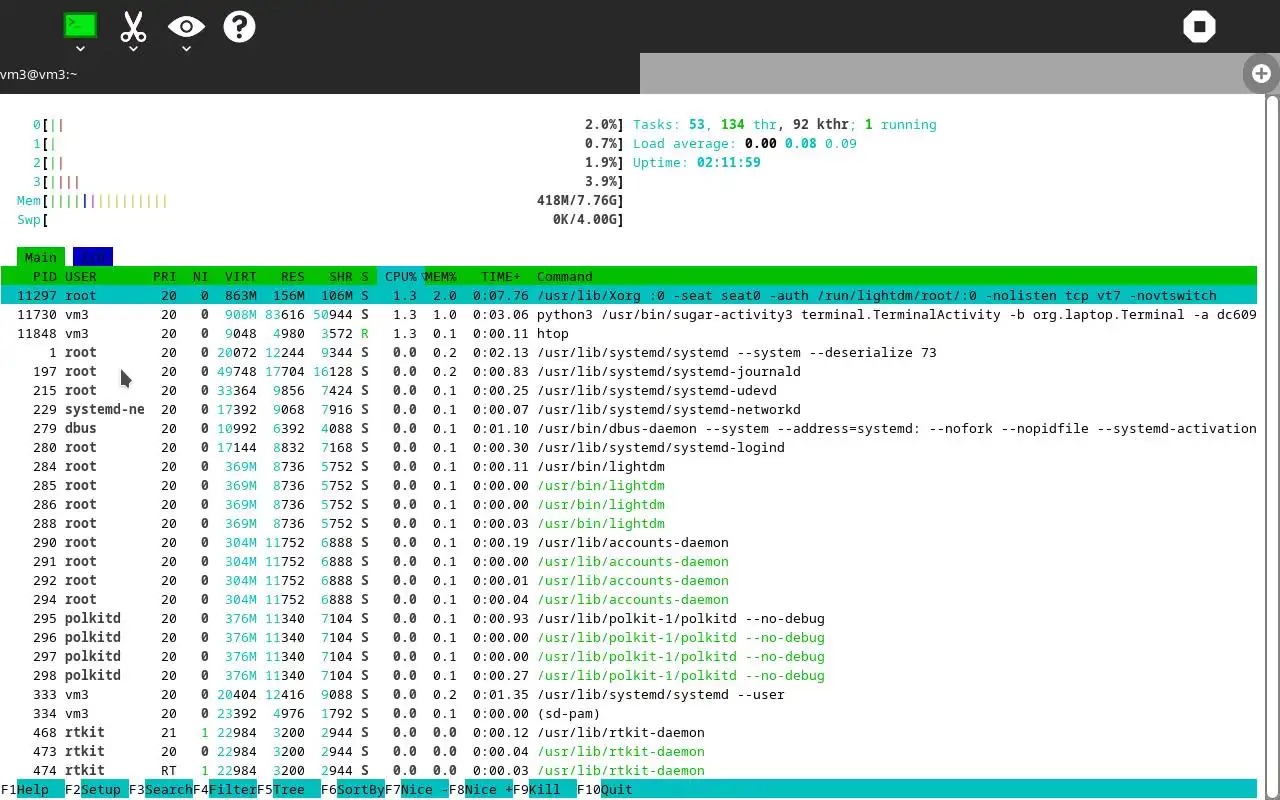
Task: Select the python3 sugar-activity3 process row
Action: [x=629, y=314]
